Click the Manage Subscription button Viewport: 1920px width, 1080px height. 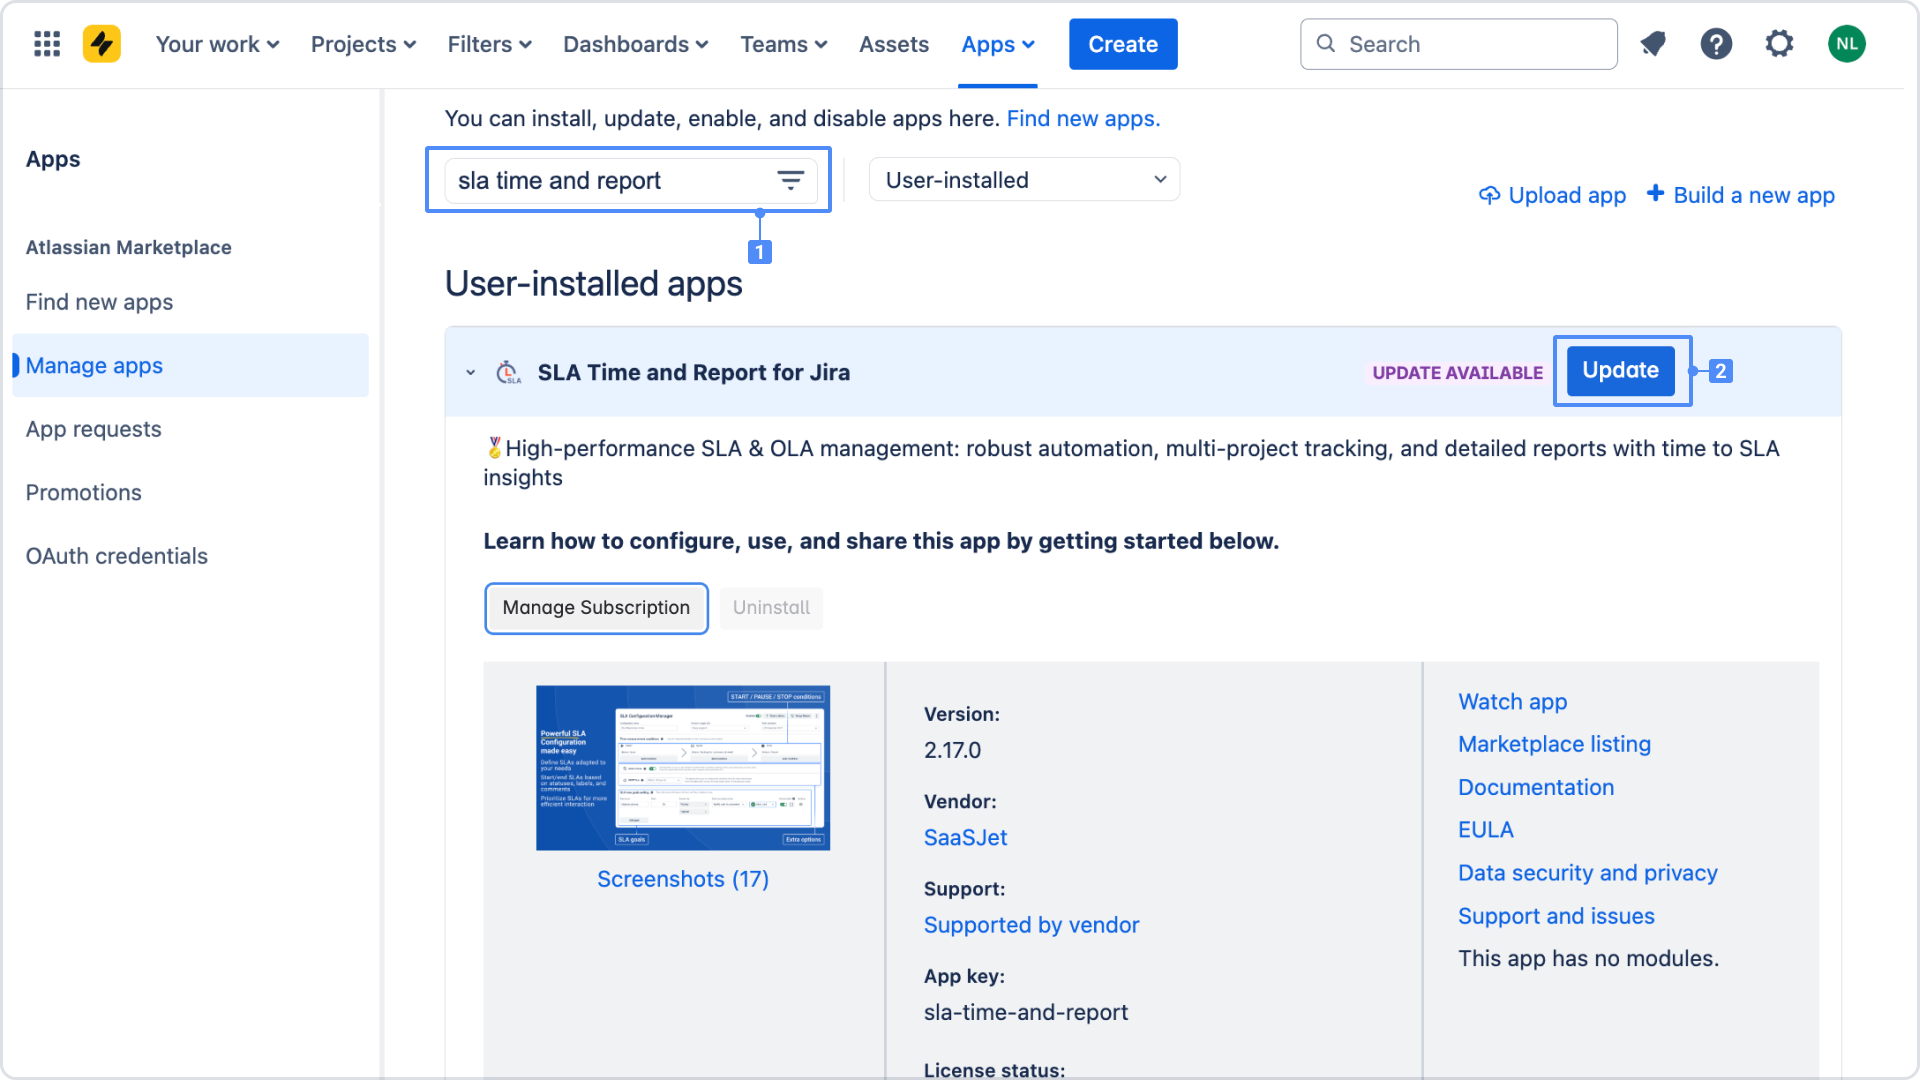pyautogui.click(x=596, y=608)
